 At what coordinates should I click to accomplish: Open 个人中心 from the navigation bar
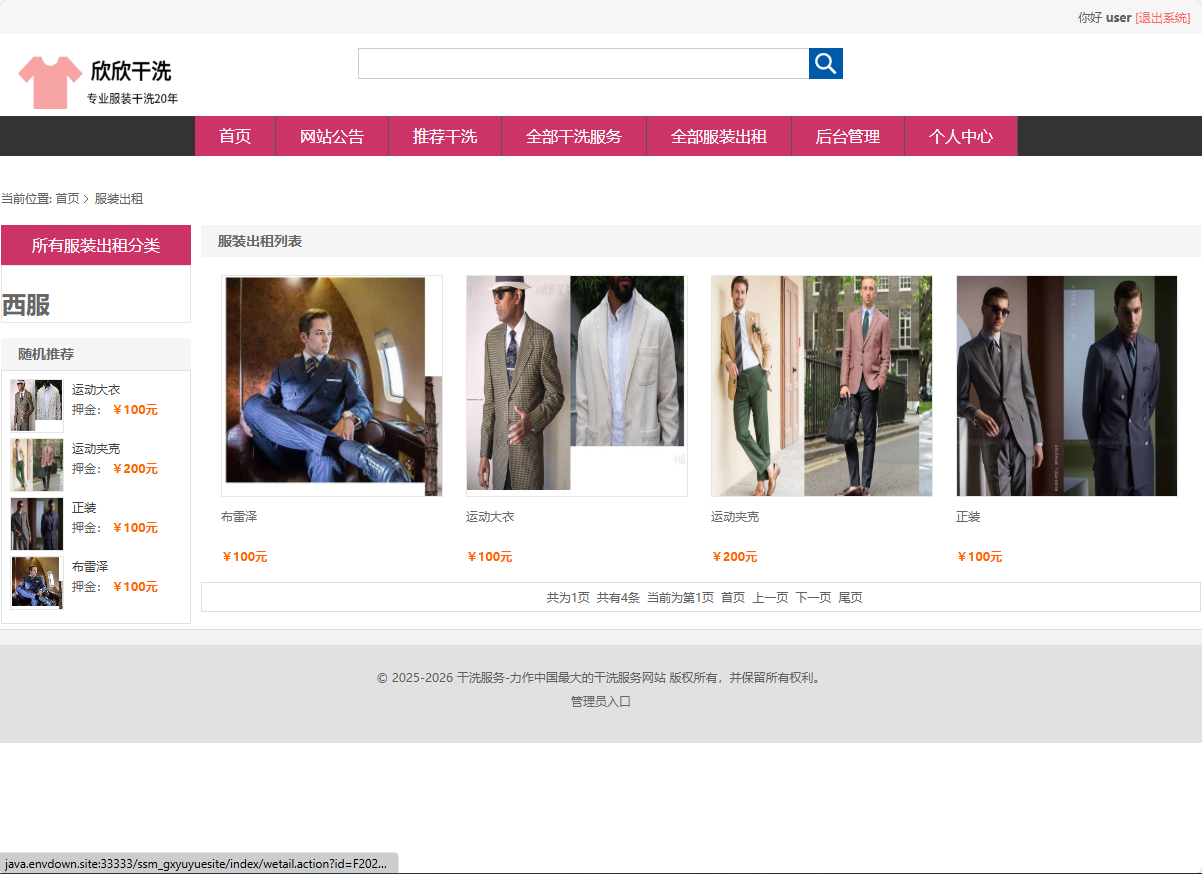(x=960, y=137)
